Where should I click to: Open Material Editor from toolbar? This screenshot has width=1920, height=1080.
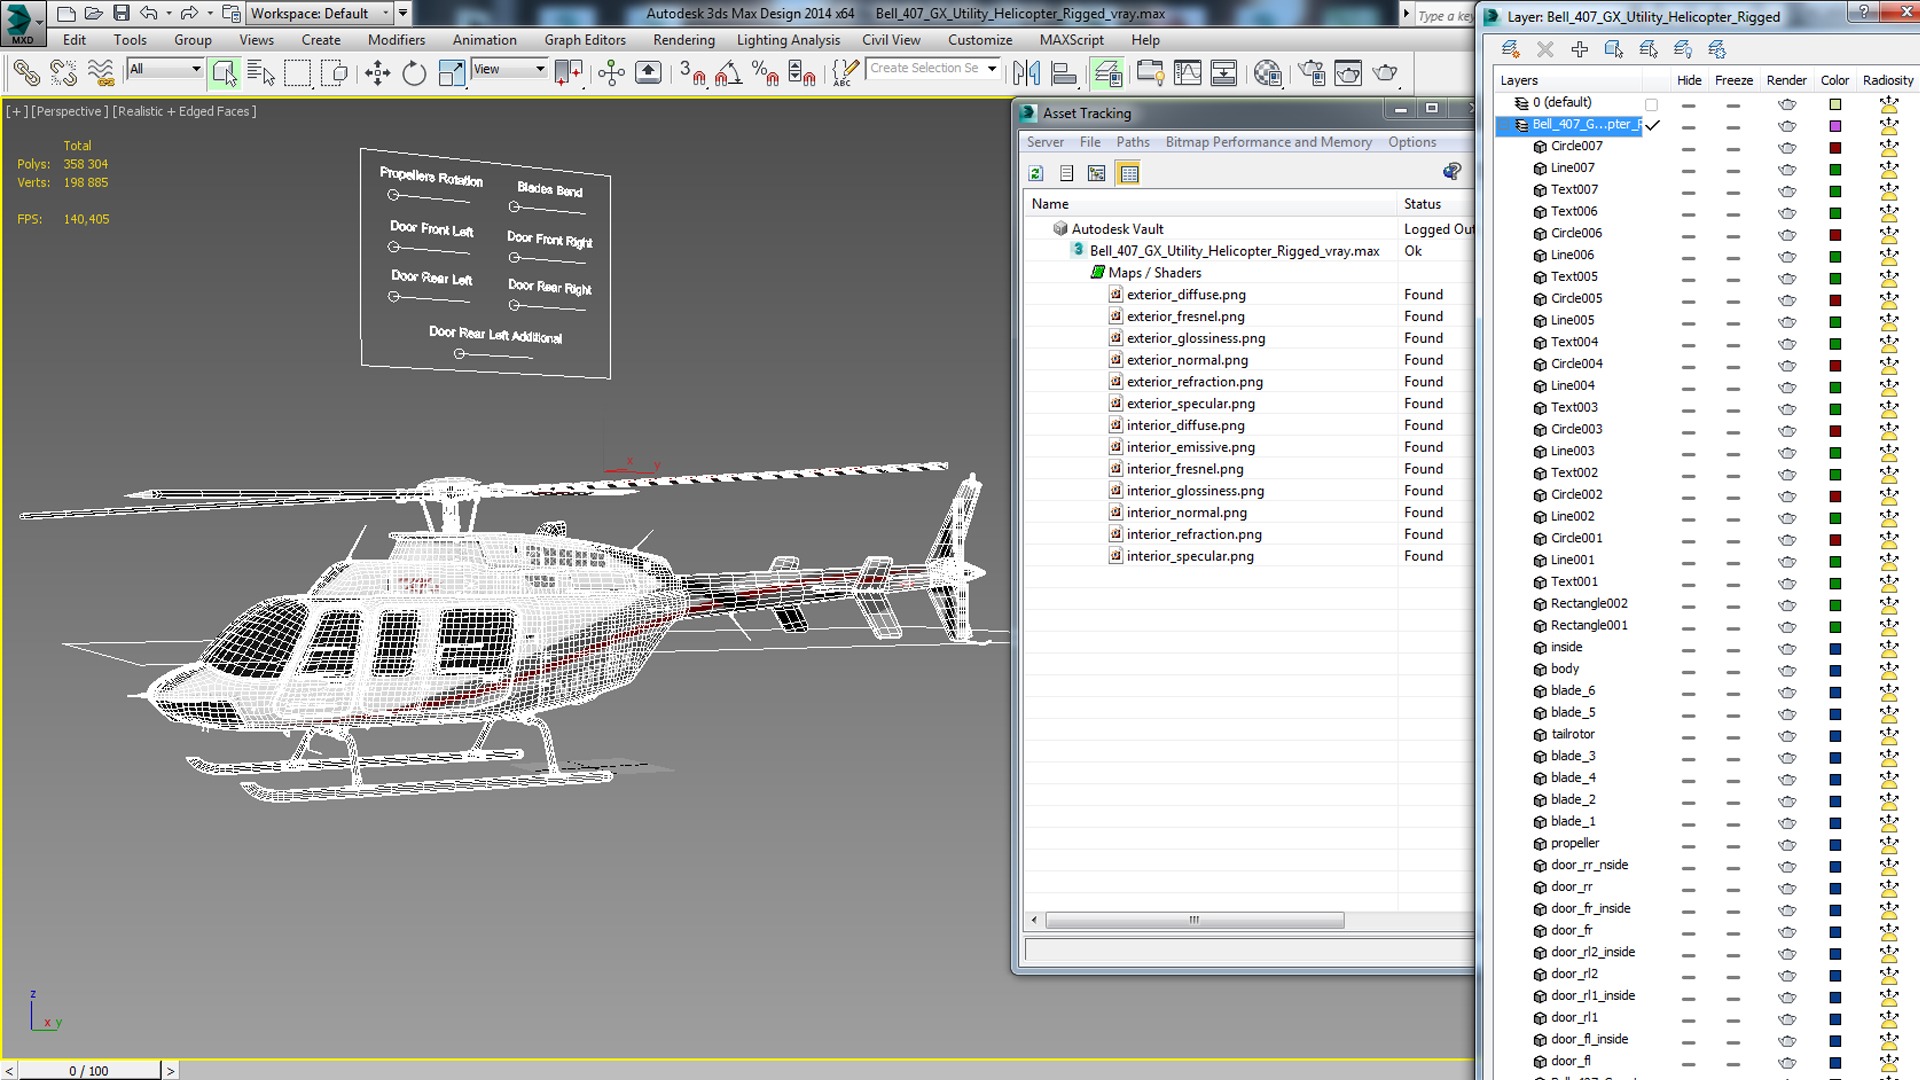point(1268,73)
